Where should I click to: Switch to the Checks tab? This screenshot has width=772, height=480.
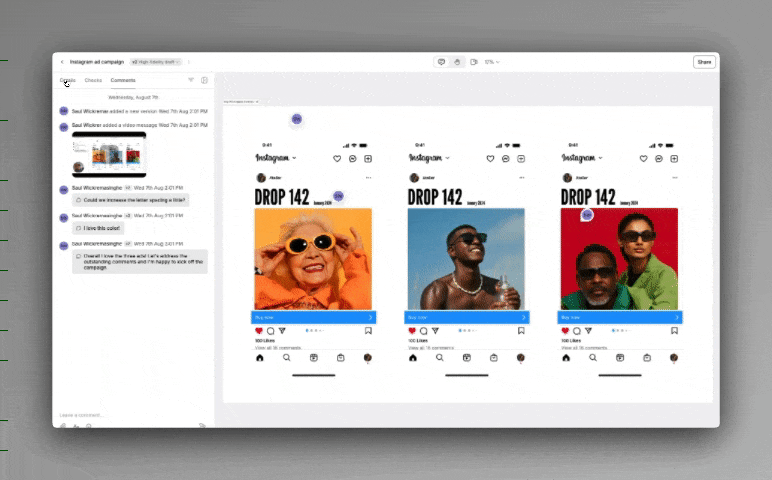coord(93,80)
